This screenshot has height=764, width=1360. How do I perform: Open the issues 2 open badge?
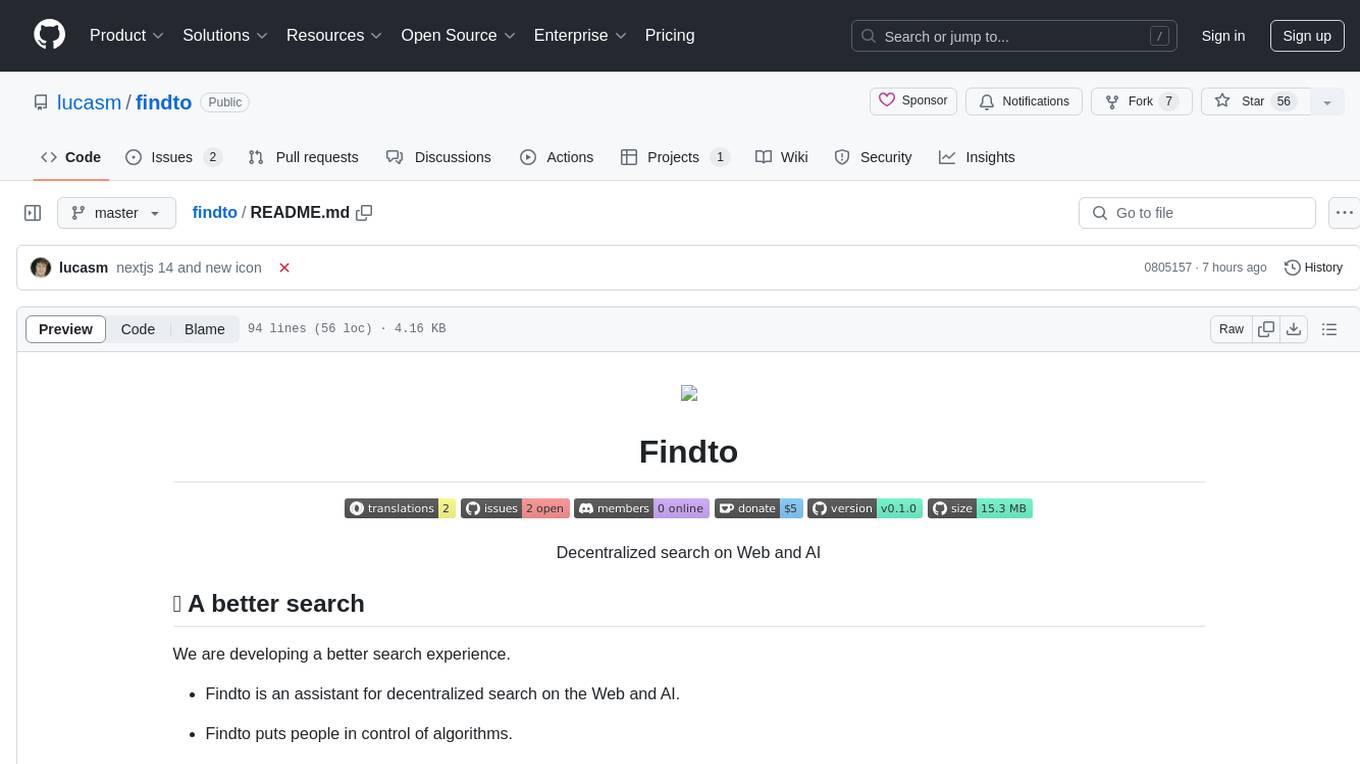[x=515, y=508]
